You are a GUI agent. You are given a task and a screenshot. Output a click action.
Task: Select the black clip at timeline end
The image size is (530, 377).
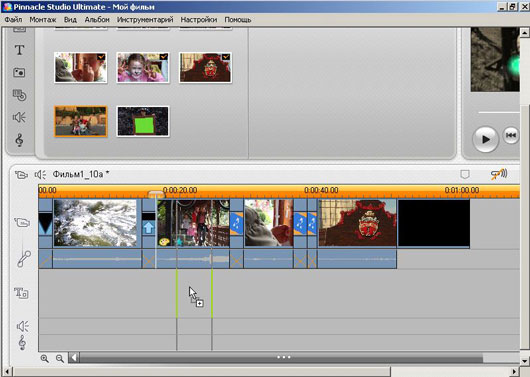(434, 223)
